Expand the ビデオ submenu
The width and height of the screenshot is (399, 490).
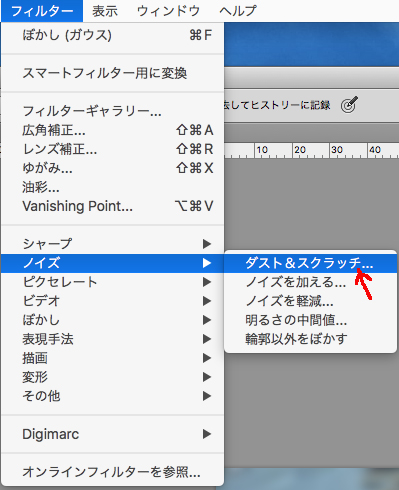(x=112, y=301)
